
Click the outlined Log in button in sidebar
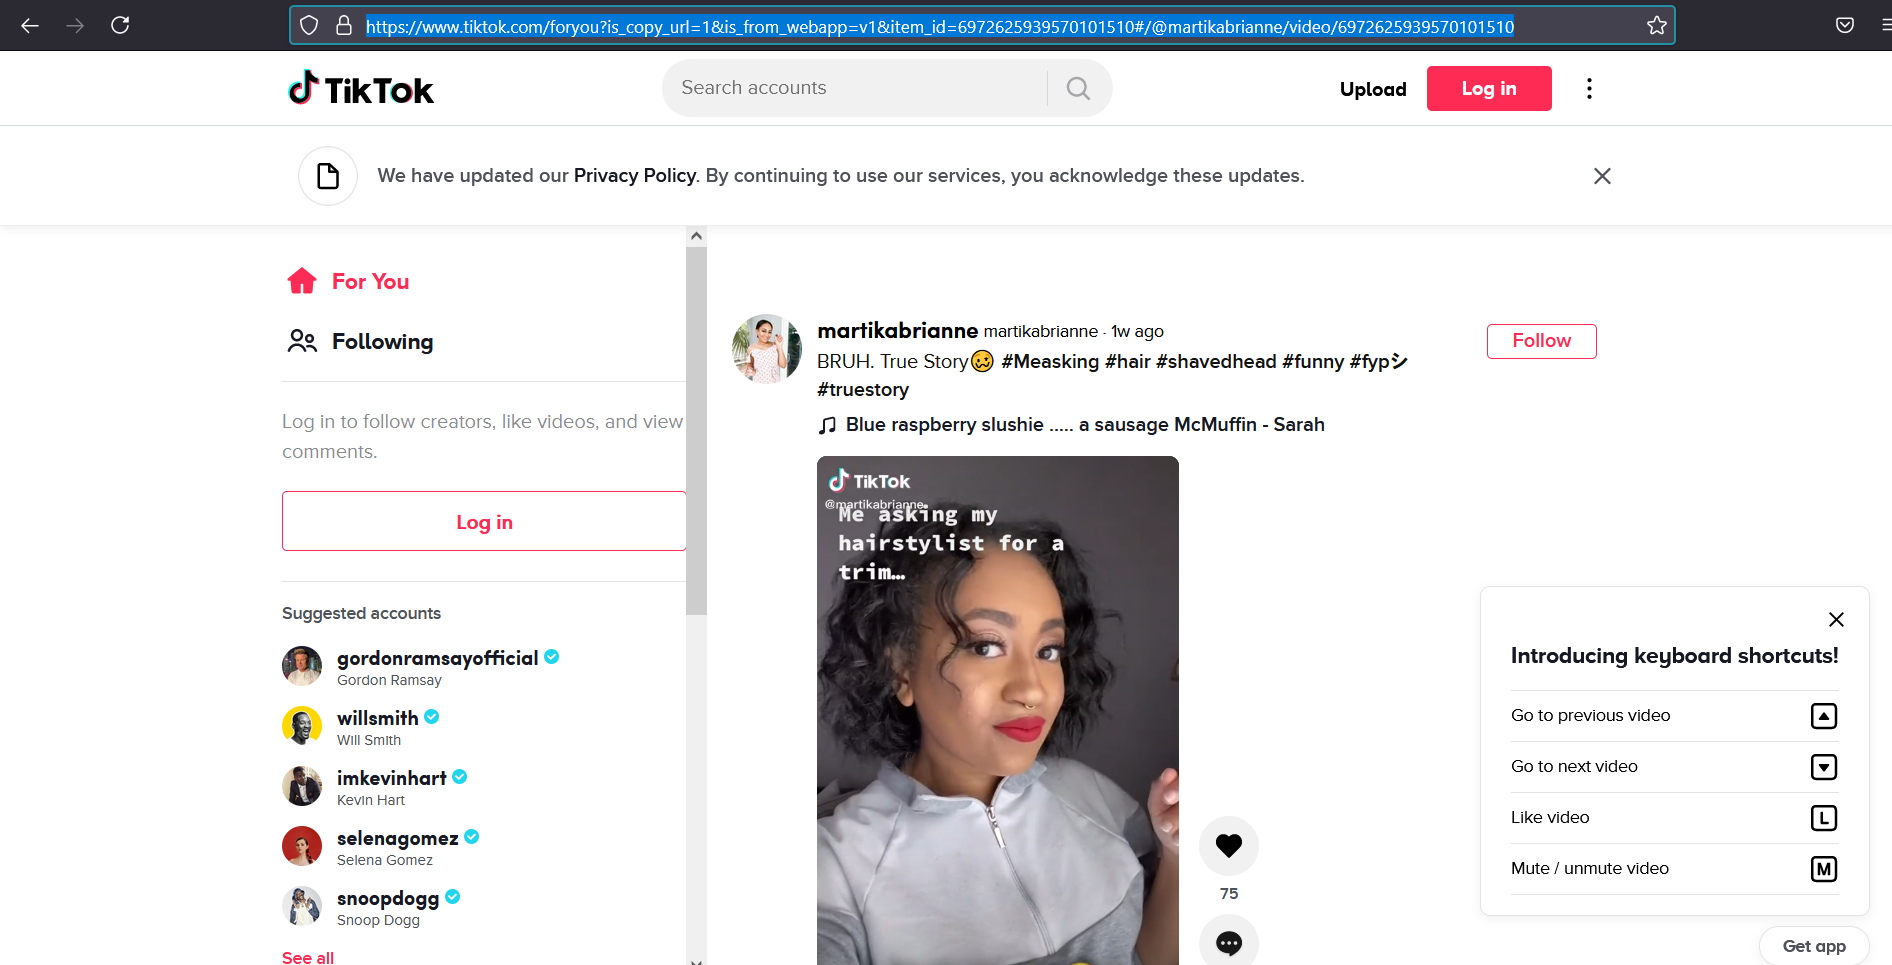tap(484, 521)
